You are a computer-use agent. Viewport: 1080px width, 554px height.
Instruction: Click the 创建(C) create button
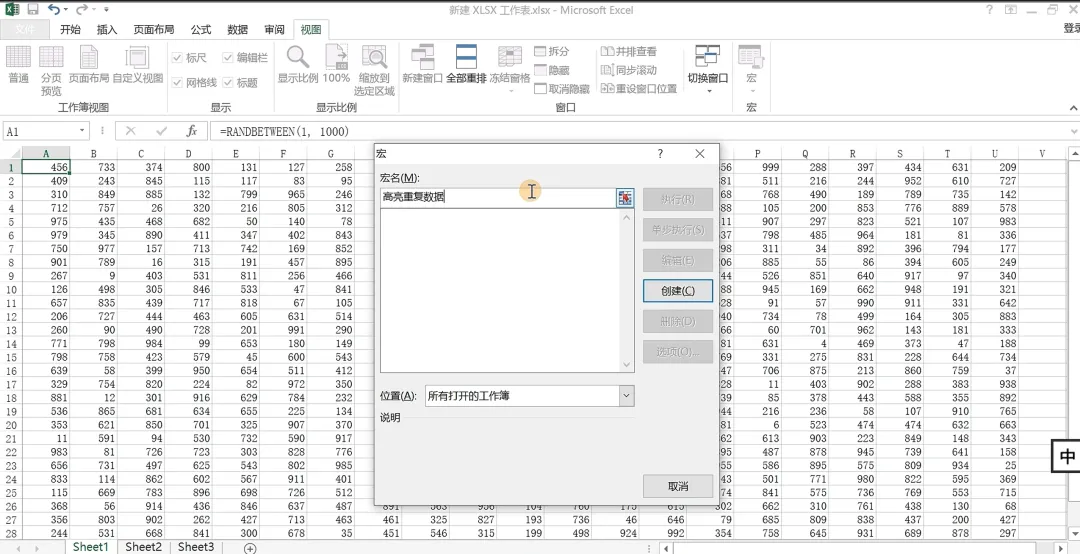pyautogui.click(x=678, y=291)
